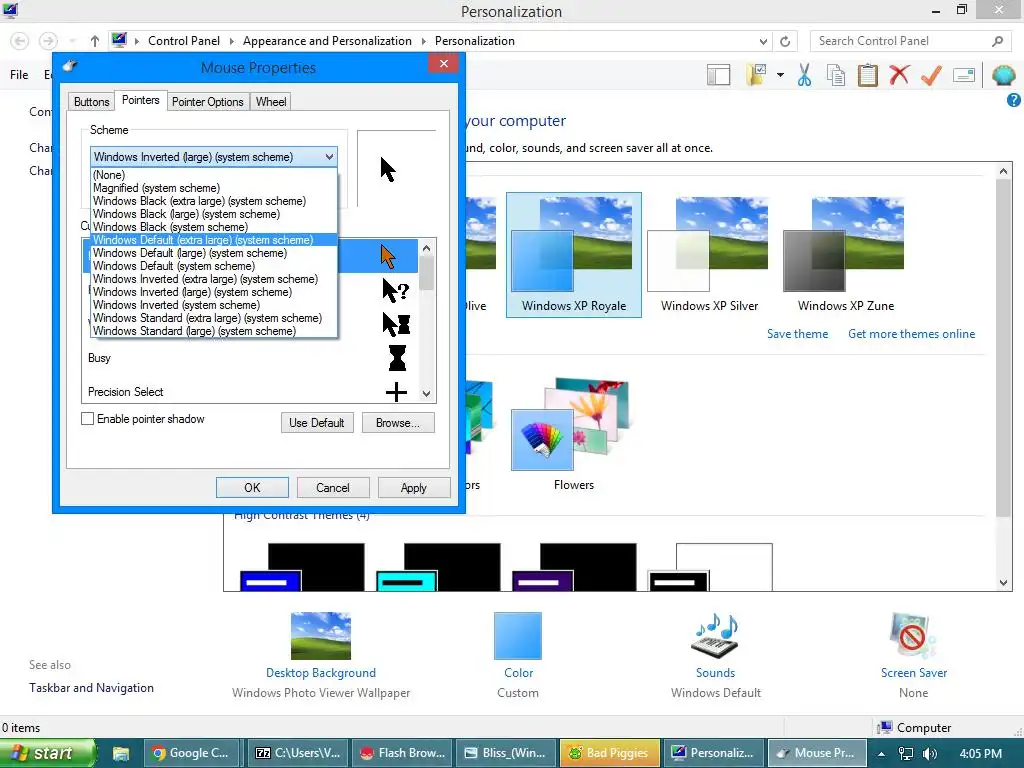Click the Save theme link
The image size is (1024, 768).
797,334
